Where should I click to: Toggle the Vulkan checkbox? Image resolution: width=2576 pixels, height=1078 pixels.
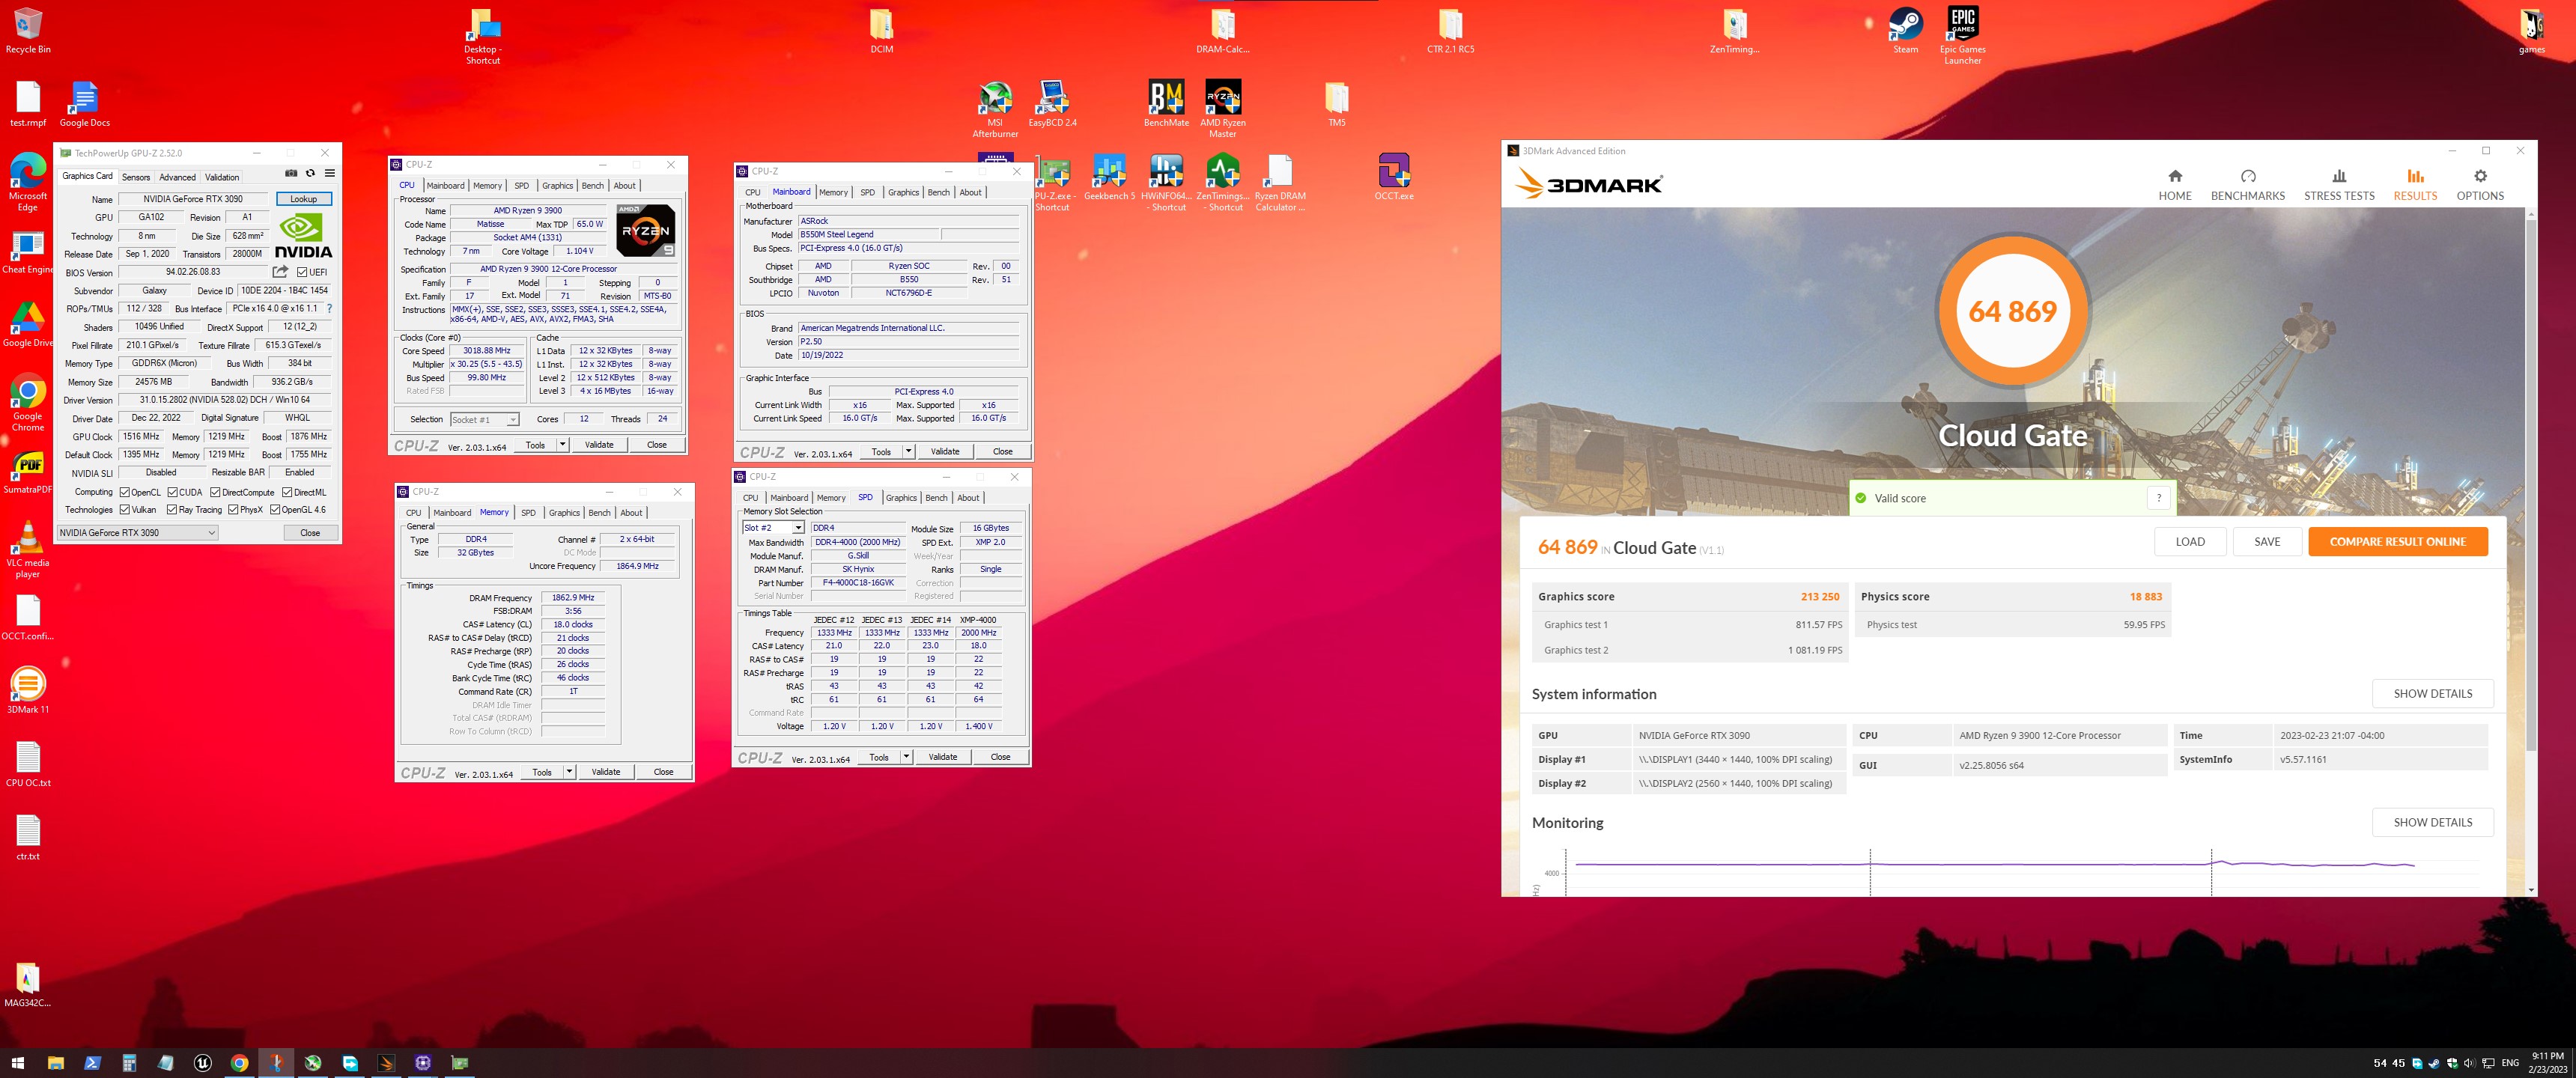click(x=125, y=510)
